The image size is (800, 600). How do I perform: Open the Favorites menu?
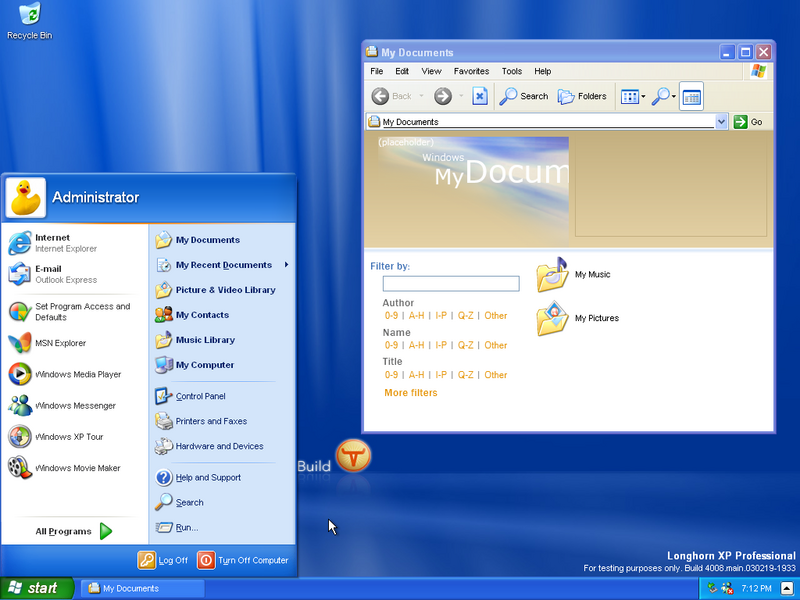pos(471,71)
